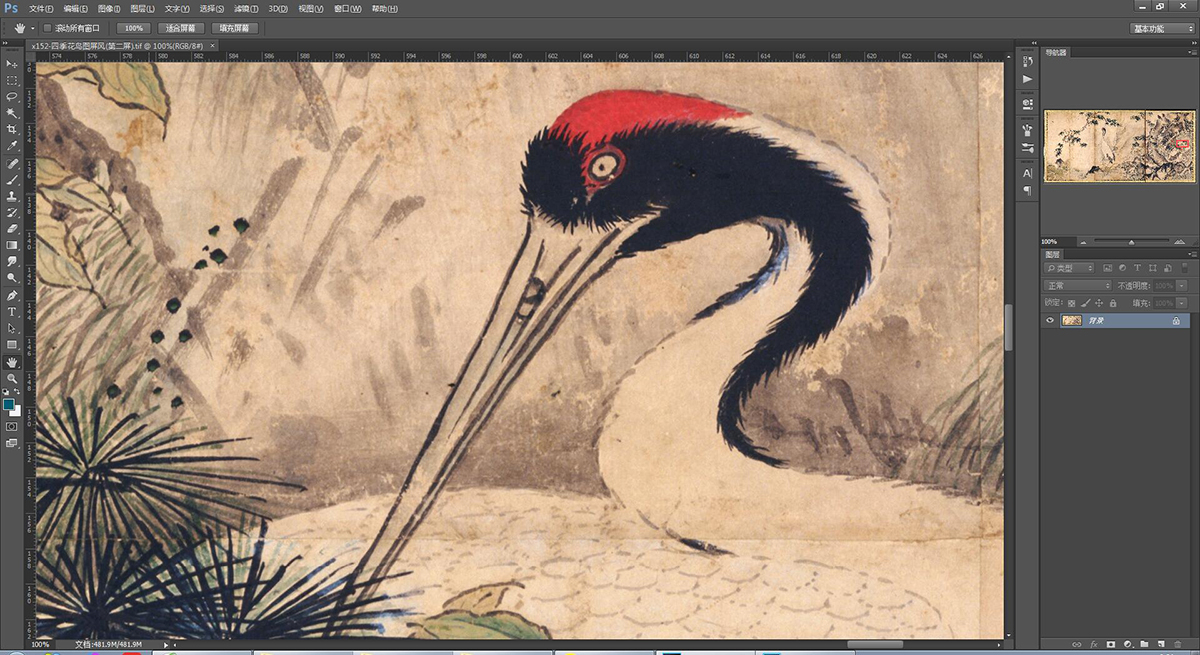This screenshot has width=1200, height=655.
Task: Click the 100% zoom button
Action: click(133, 28)
